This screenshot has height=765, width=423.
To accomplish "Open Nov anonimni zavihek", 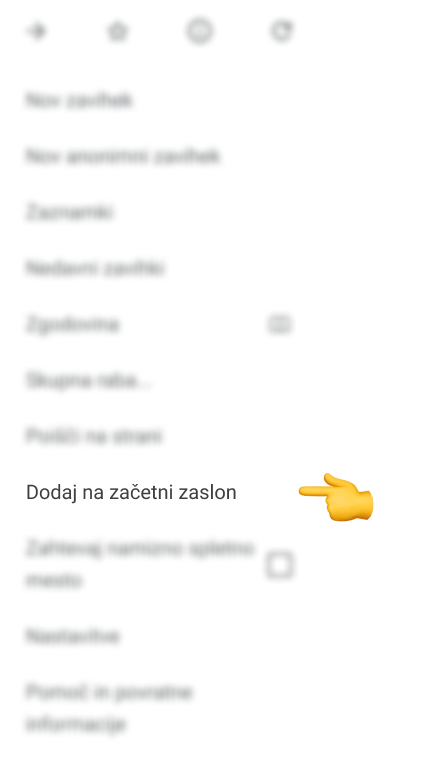I will tap(123, 156).
